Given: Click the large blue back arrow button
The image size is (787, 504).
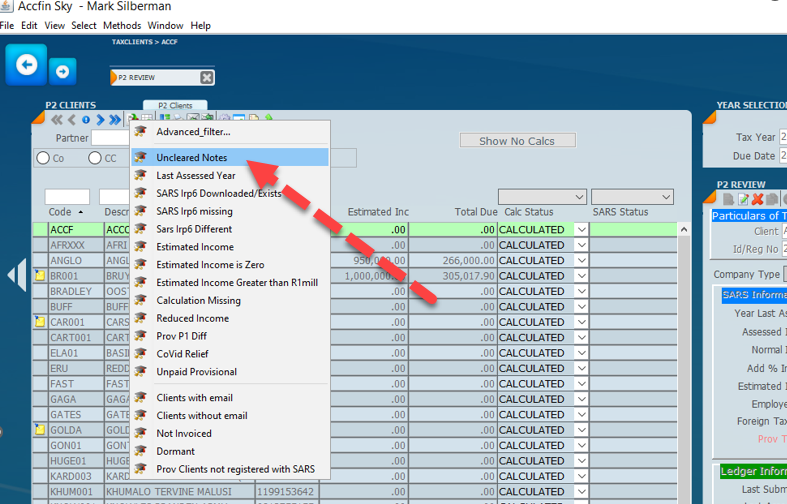Looking at the screenshot, I should coord(26,65).
